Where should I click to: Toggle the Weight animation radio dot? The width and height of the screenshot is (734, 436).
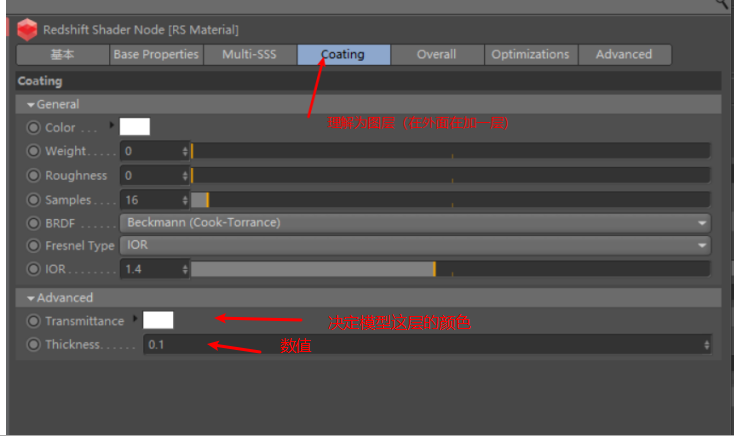33,151
